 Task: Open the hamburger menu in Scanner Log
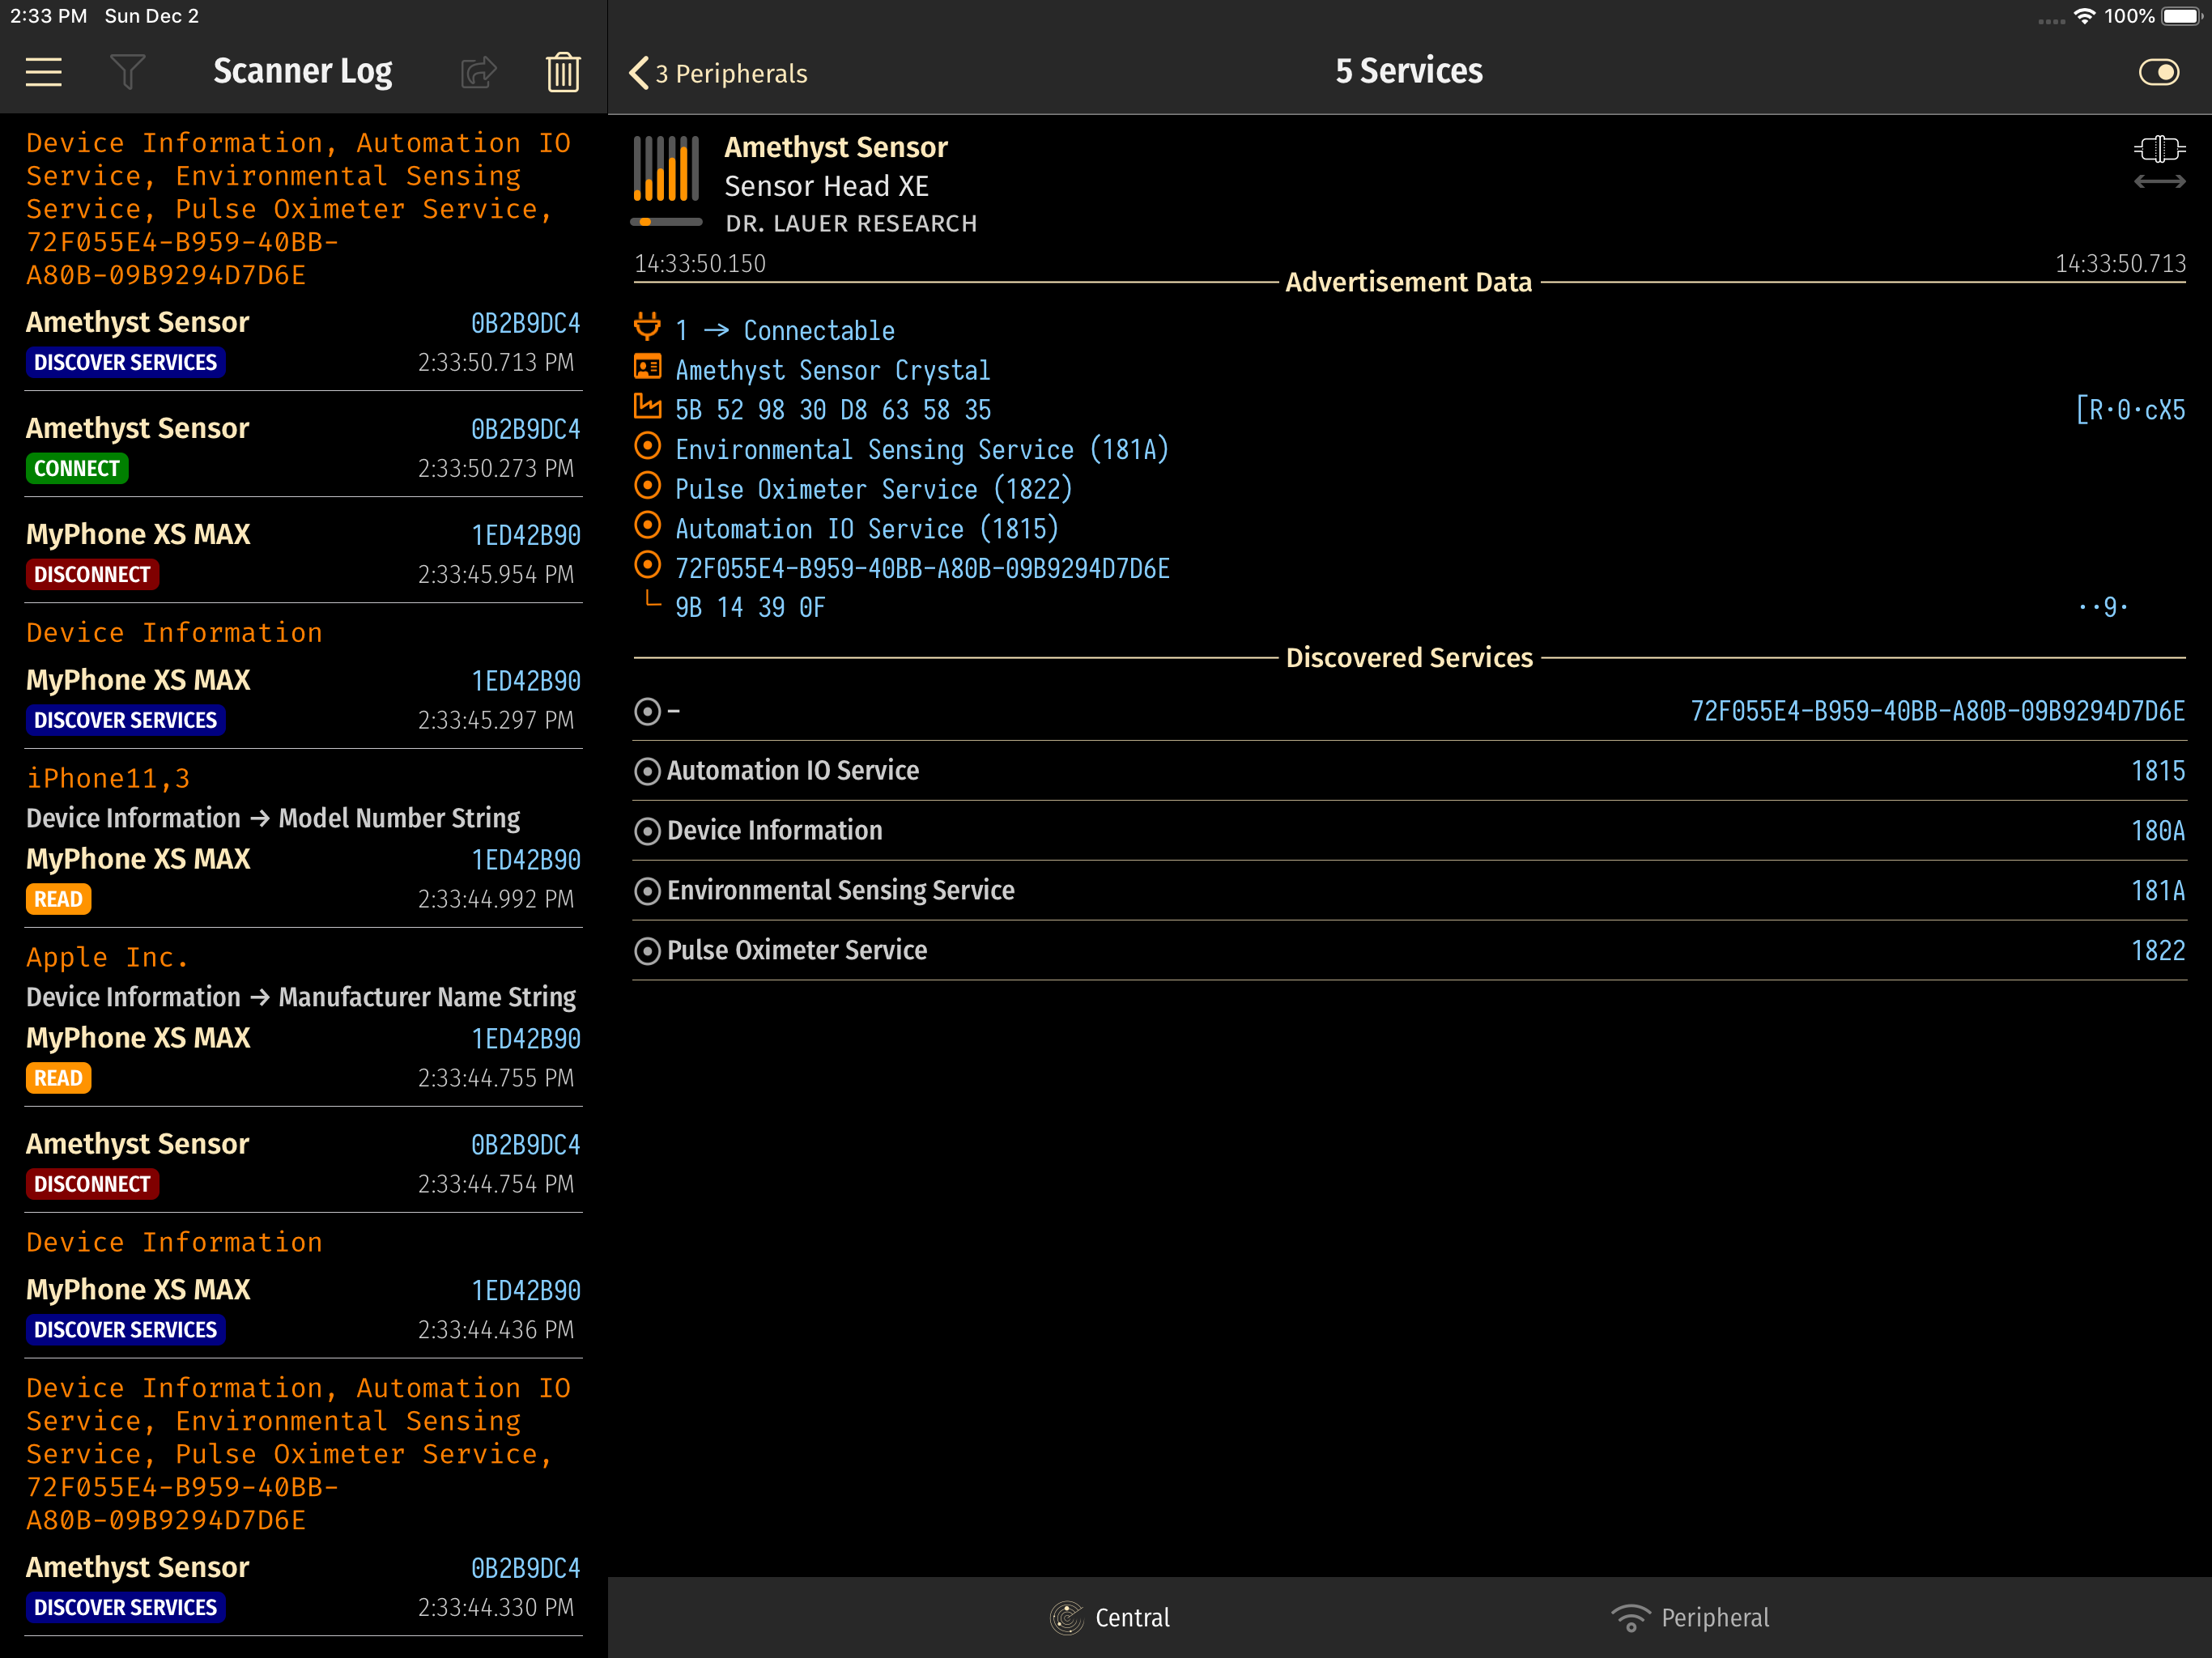43,72
